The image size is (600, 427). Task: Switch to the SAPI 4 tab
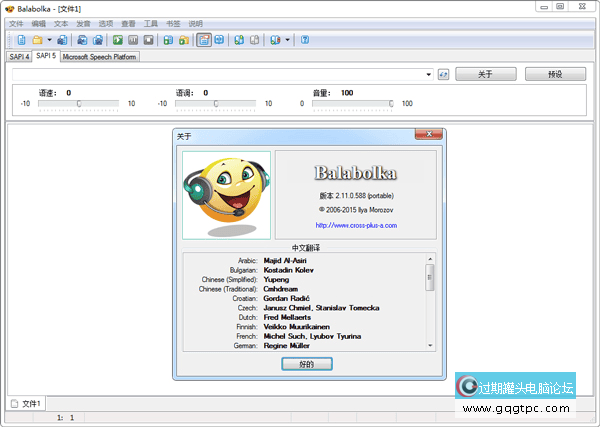18,57
